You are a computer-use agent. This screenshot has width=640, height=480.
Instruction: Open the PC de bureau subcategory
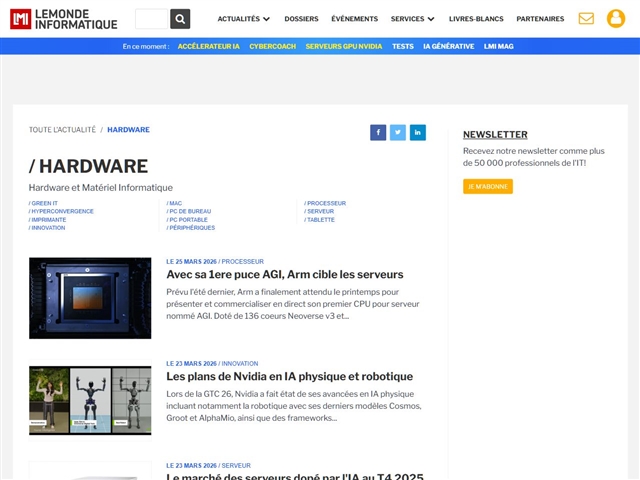point(189,211)
